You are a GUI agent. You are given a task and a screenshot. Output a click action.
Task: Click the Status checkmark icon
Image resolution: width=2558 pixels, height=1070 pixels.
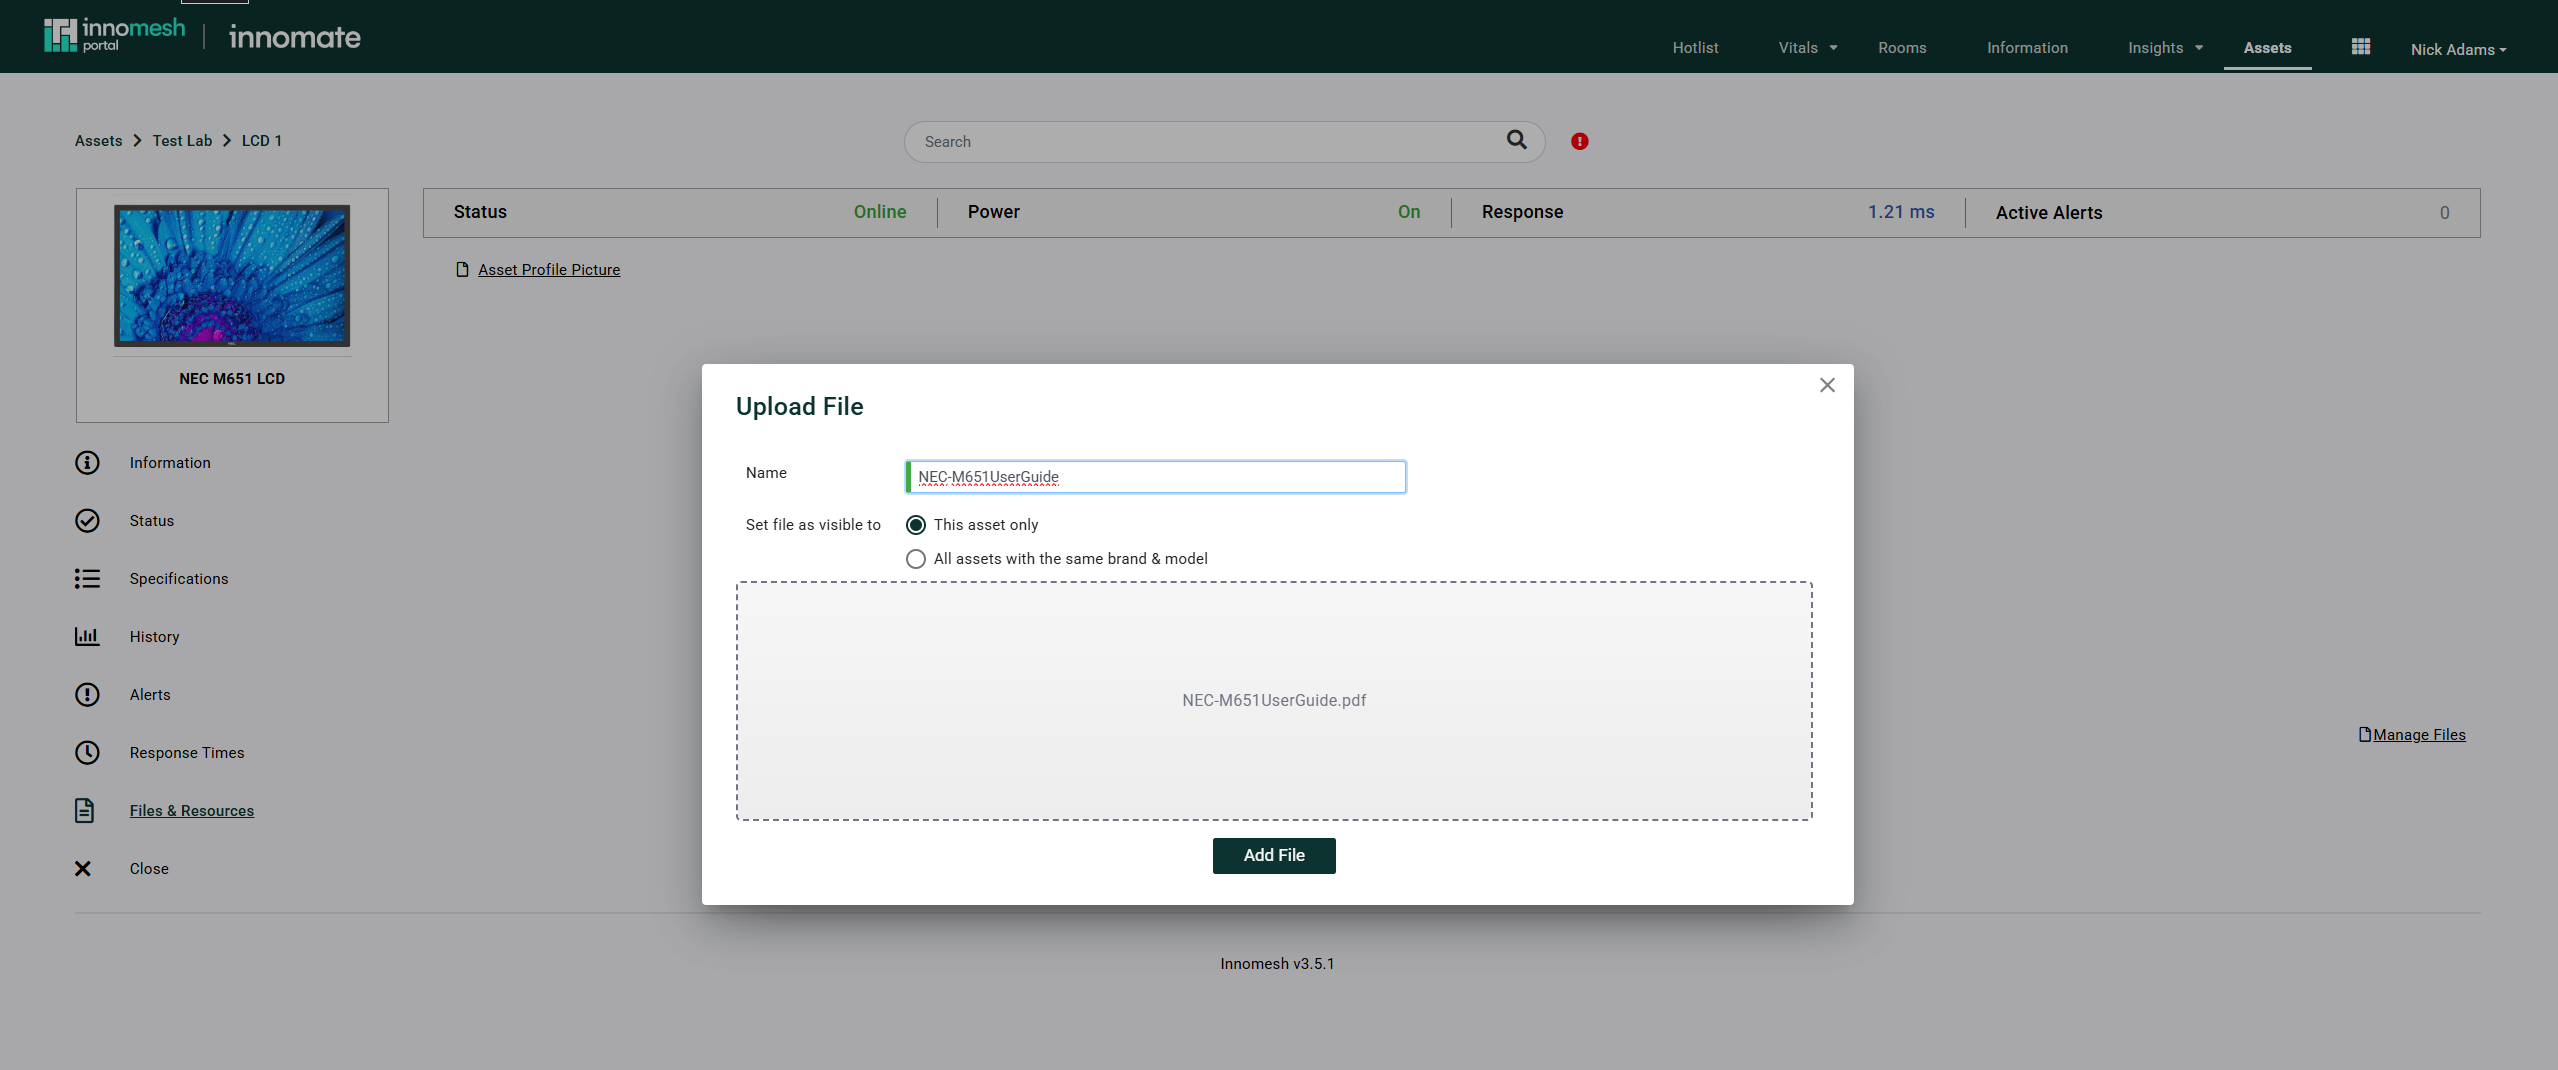[87, 520]
